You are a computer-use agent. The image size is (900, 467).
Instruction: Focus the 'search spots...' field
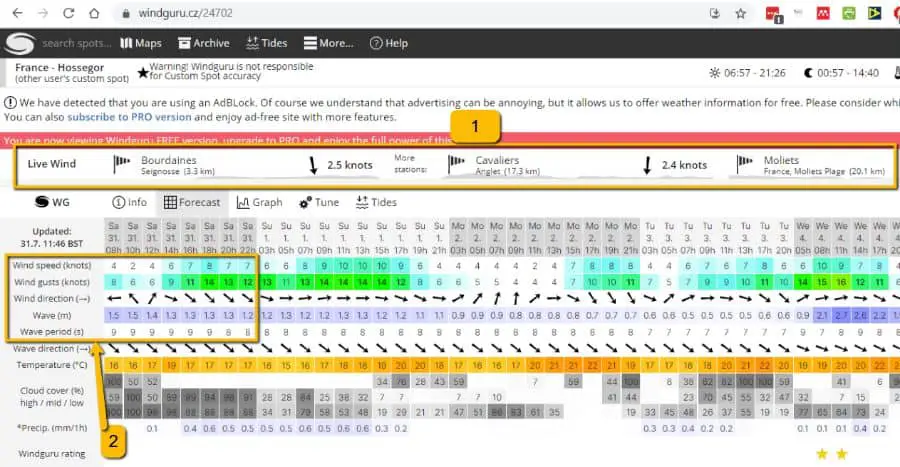click(x=76, y=43)
